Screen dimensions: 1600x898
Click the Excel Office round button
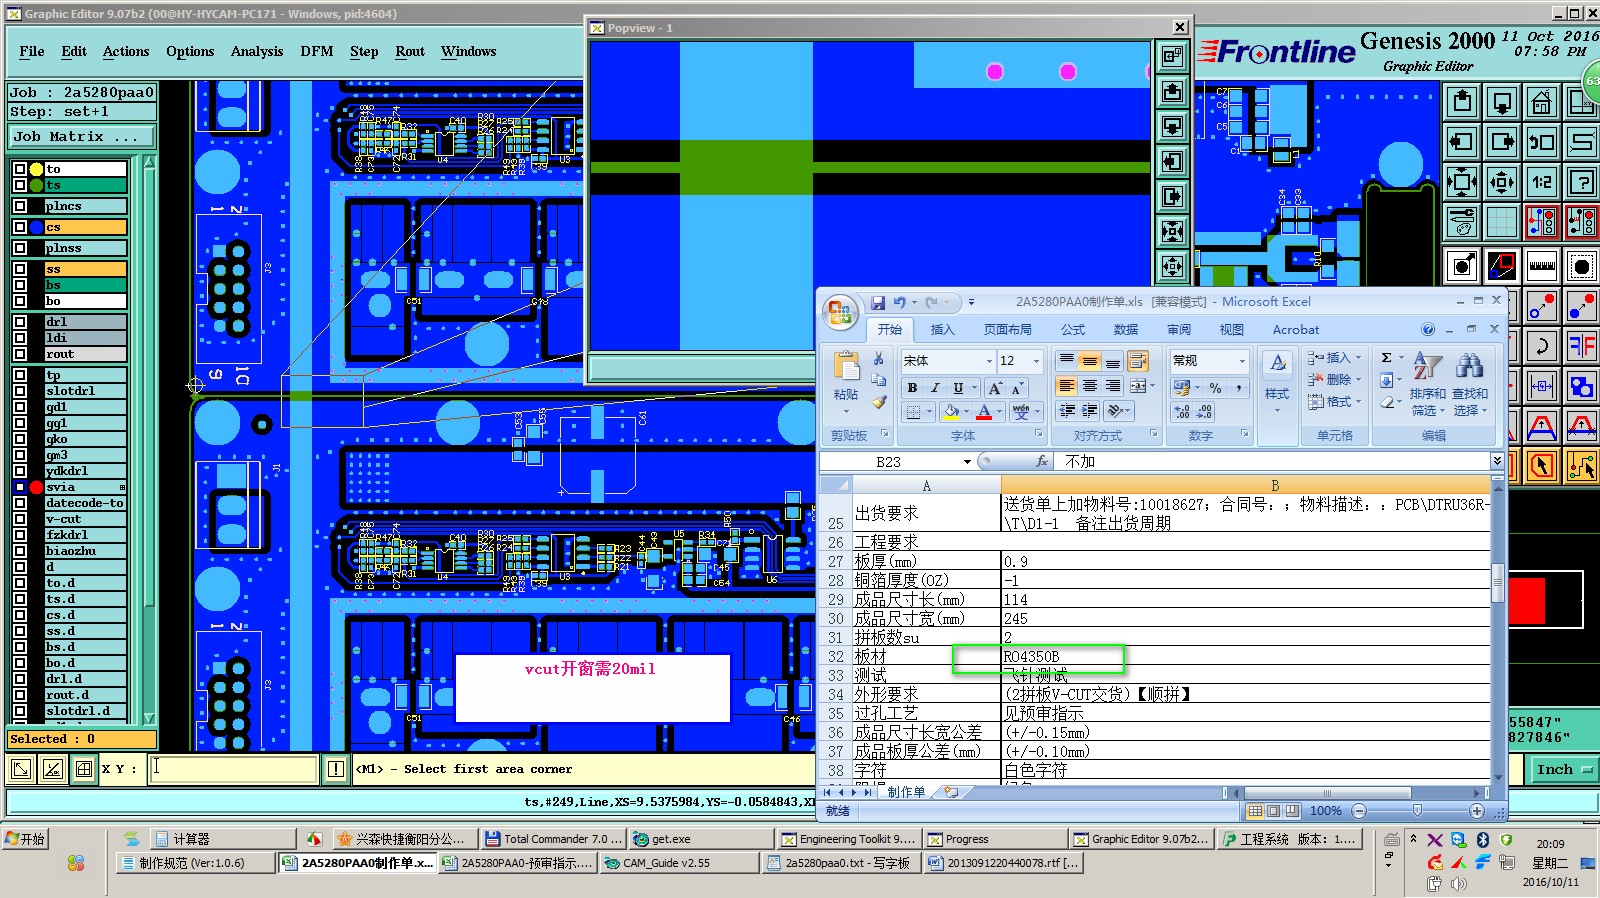pyautogui.click(x=840, y=312)
